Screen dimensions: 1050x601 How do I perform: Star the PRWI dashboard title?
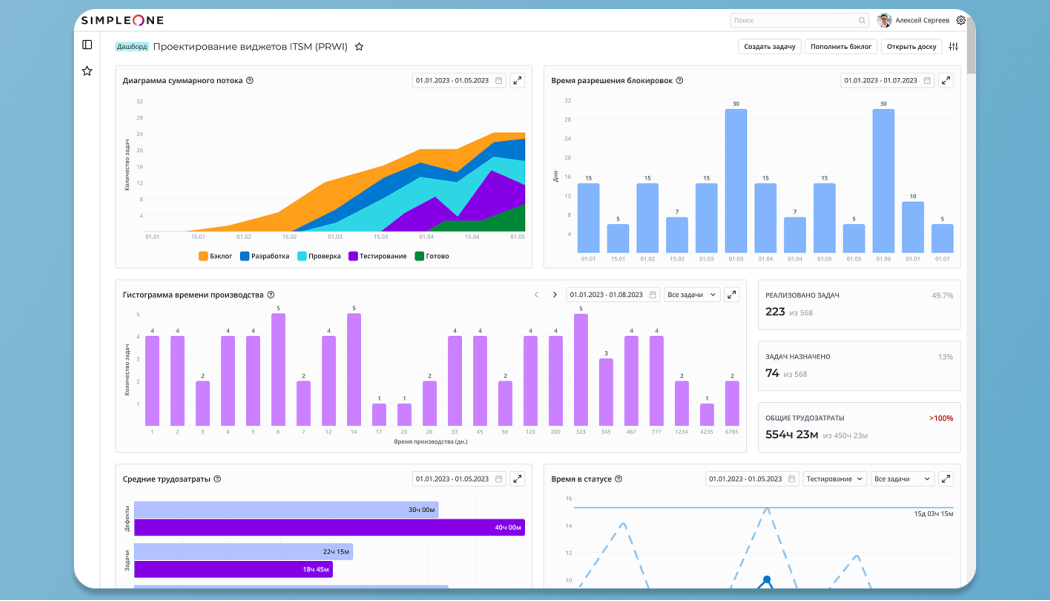pos(359,47)
